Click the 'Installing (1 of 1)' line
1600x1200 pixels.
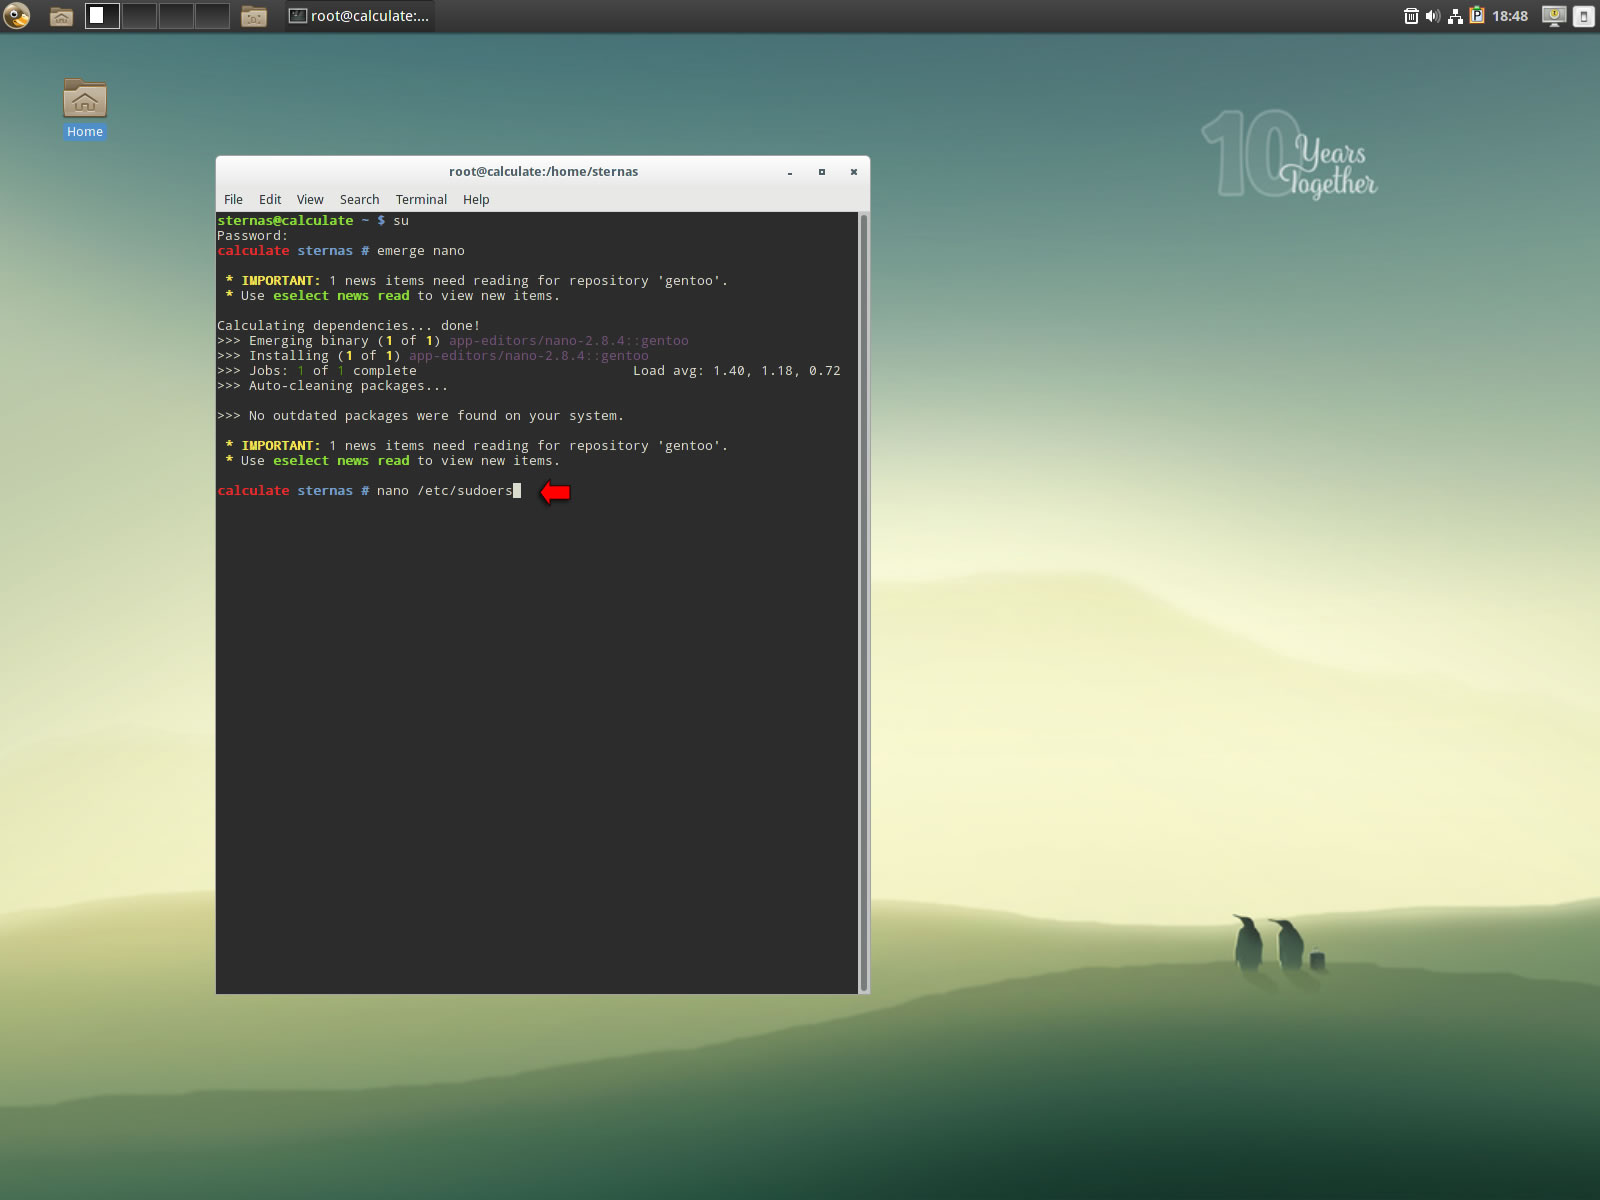(432, 356)
